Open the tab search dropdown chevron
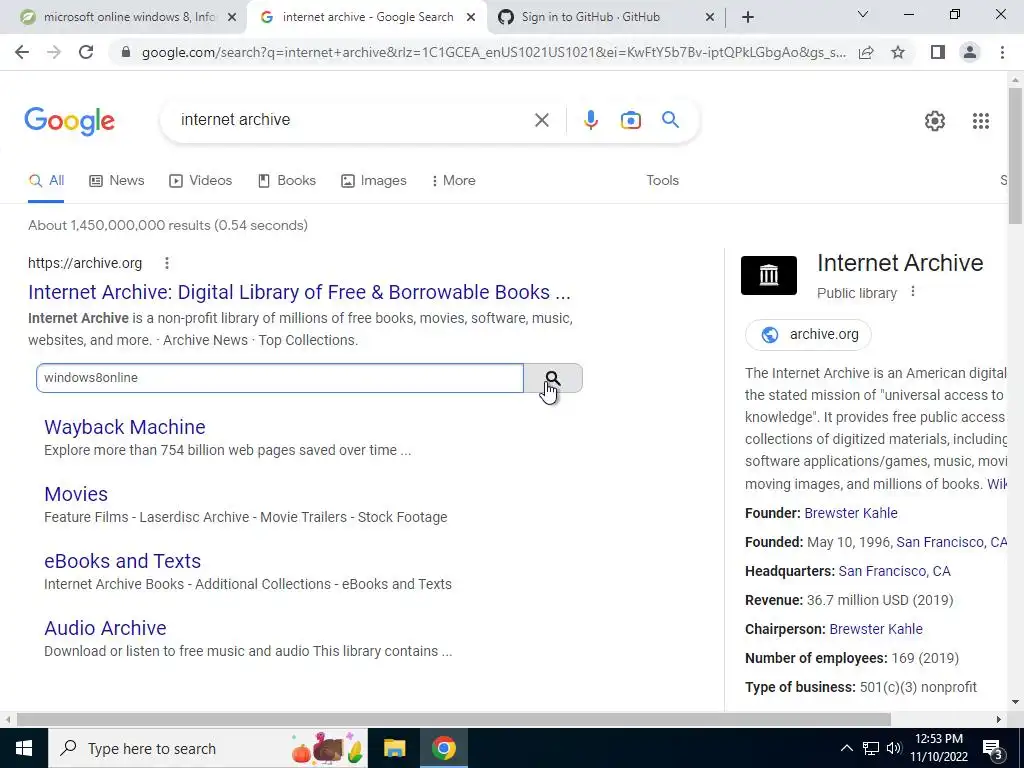Viewport: 1024px width, 768px height. coord(863,14)
